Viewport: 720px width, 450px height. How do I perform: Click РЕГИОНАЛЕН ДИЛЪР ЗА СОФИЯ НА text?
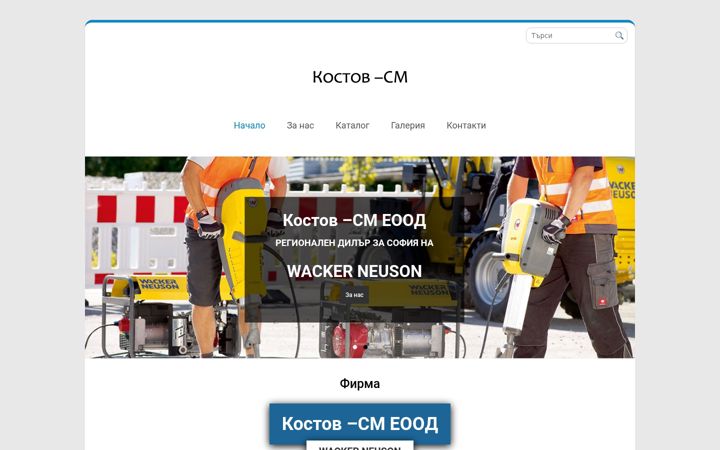click(x=354, y=243)
